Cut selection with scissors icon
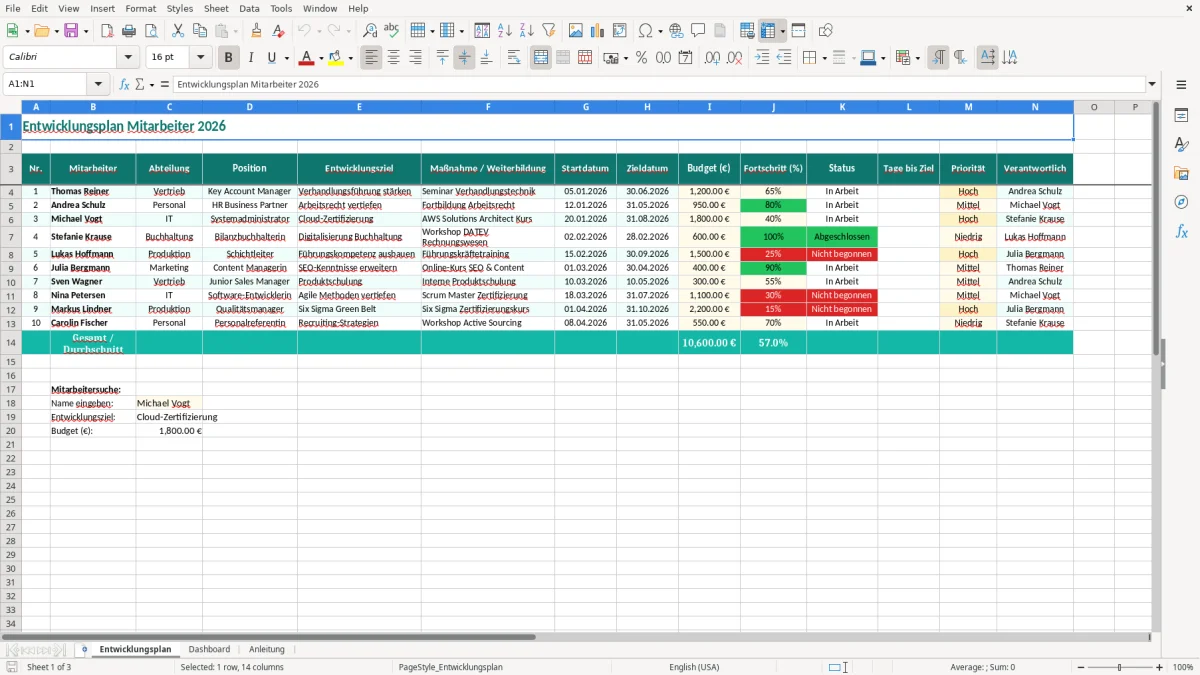Image resolution: width=1200 pixels, height=675 pixels. (x=177, y=31)
